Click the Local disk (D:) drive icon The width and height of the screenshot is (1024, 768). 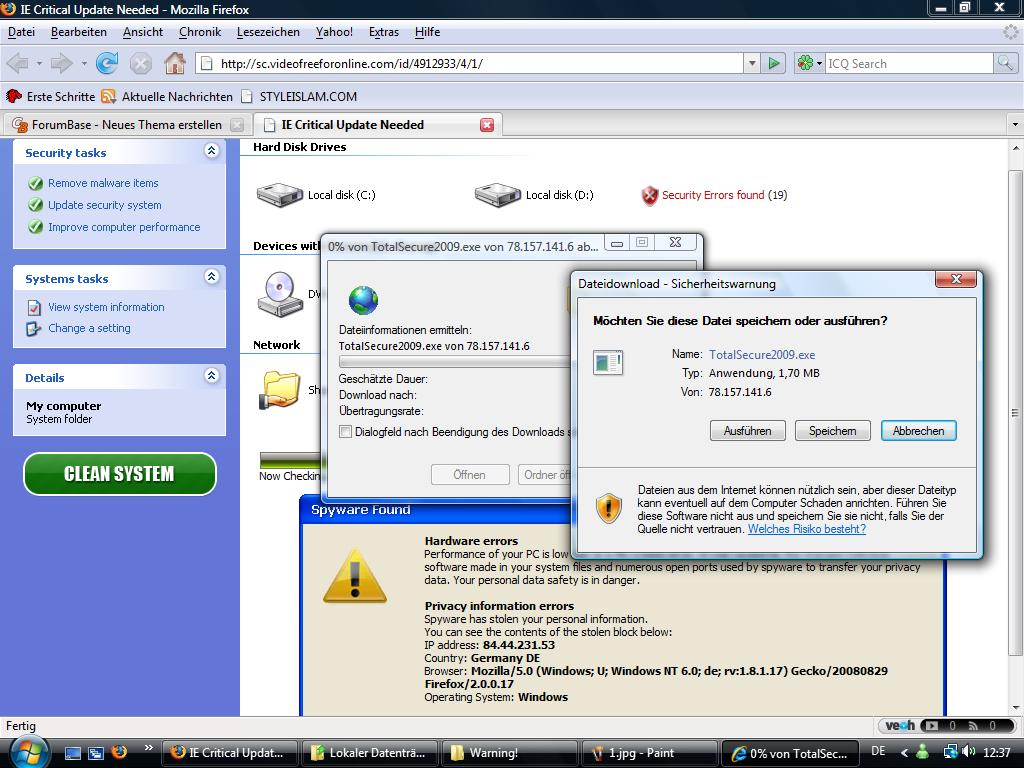(x=498, y=195)
